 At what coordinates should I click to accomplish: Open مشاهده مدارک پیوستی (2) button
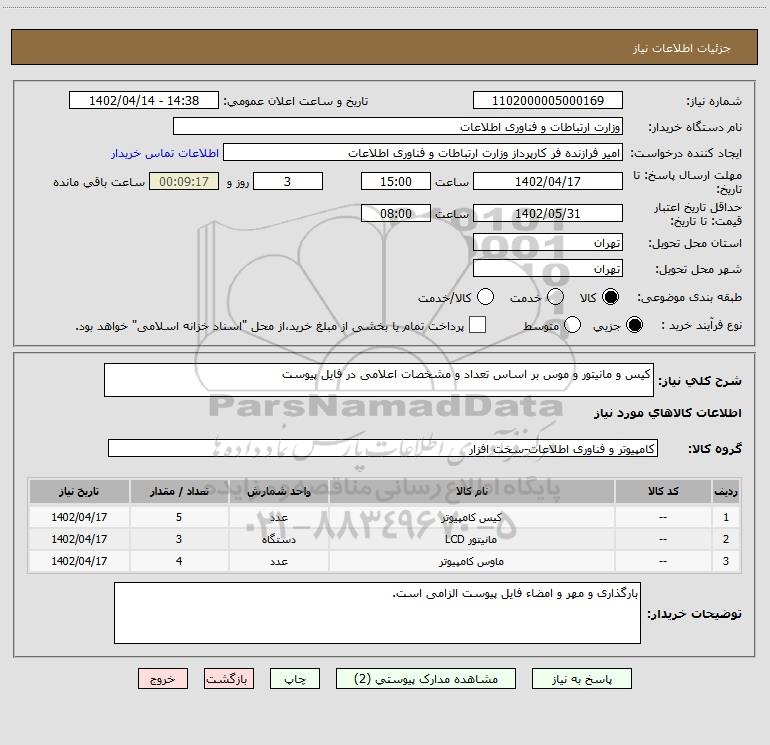pyautogui.click(x=426, y=679)
